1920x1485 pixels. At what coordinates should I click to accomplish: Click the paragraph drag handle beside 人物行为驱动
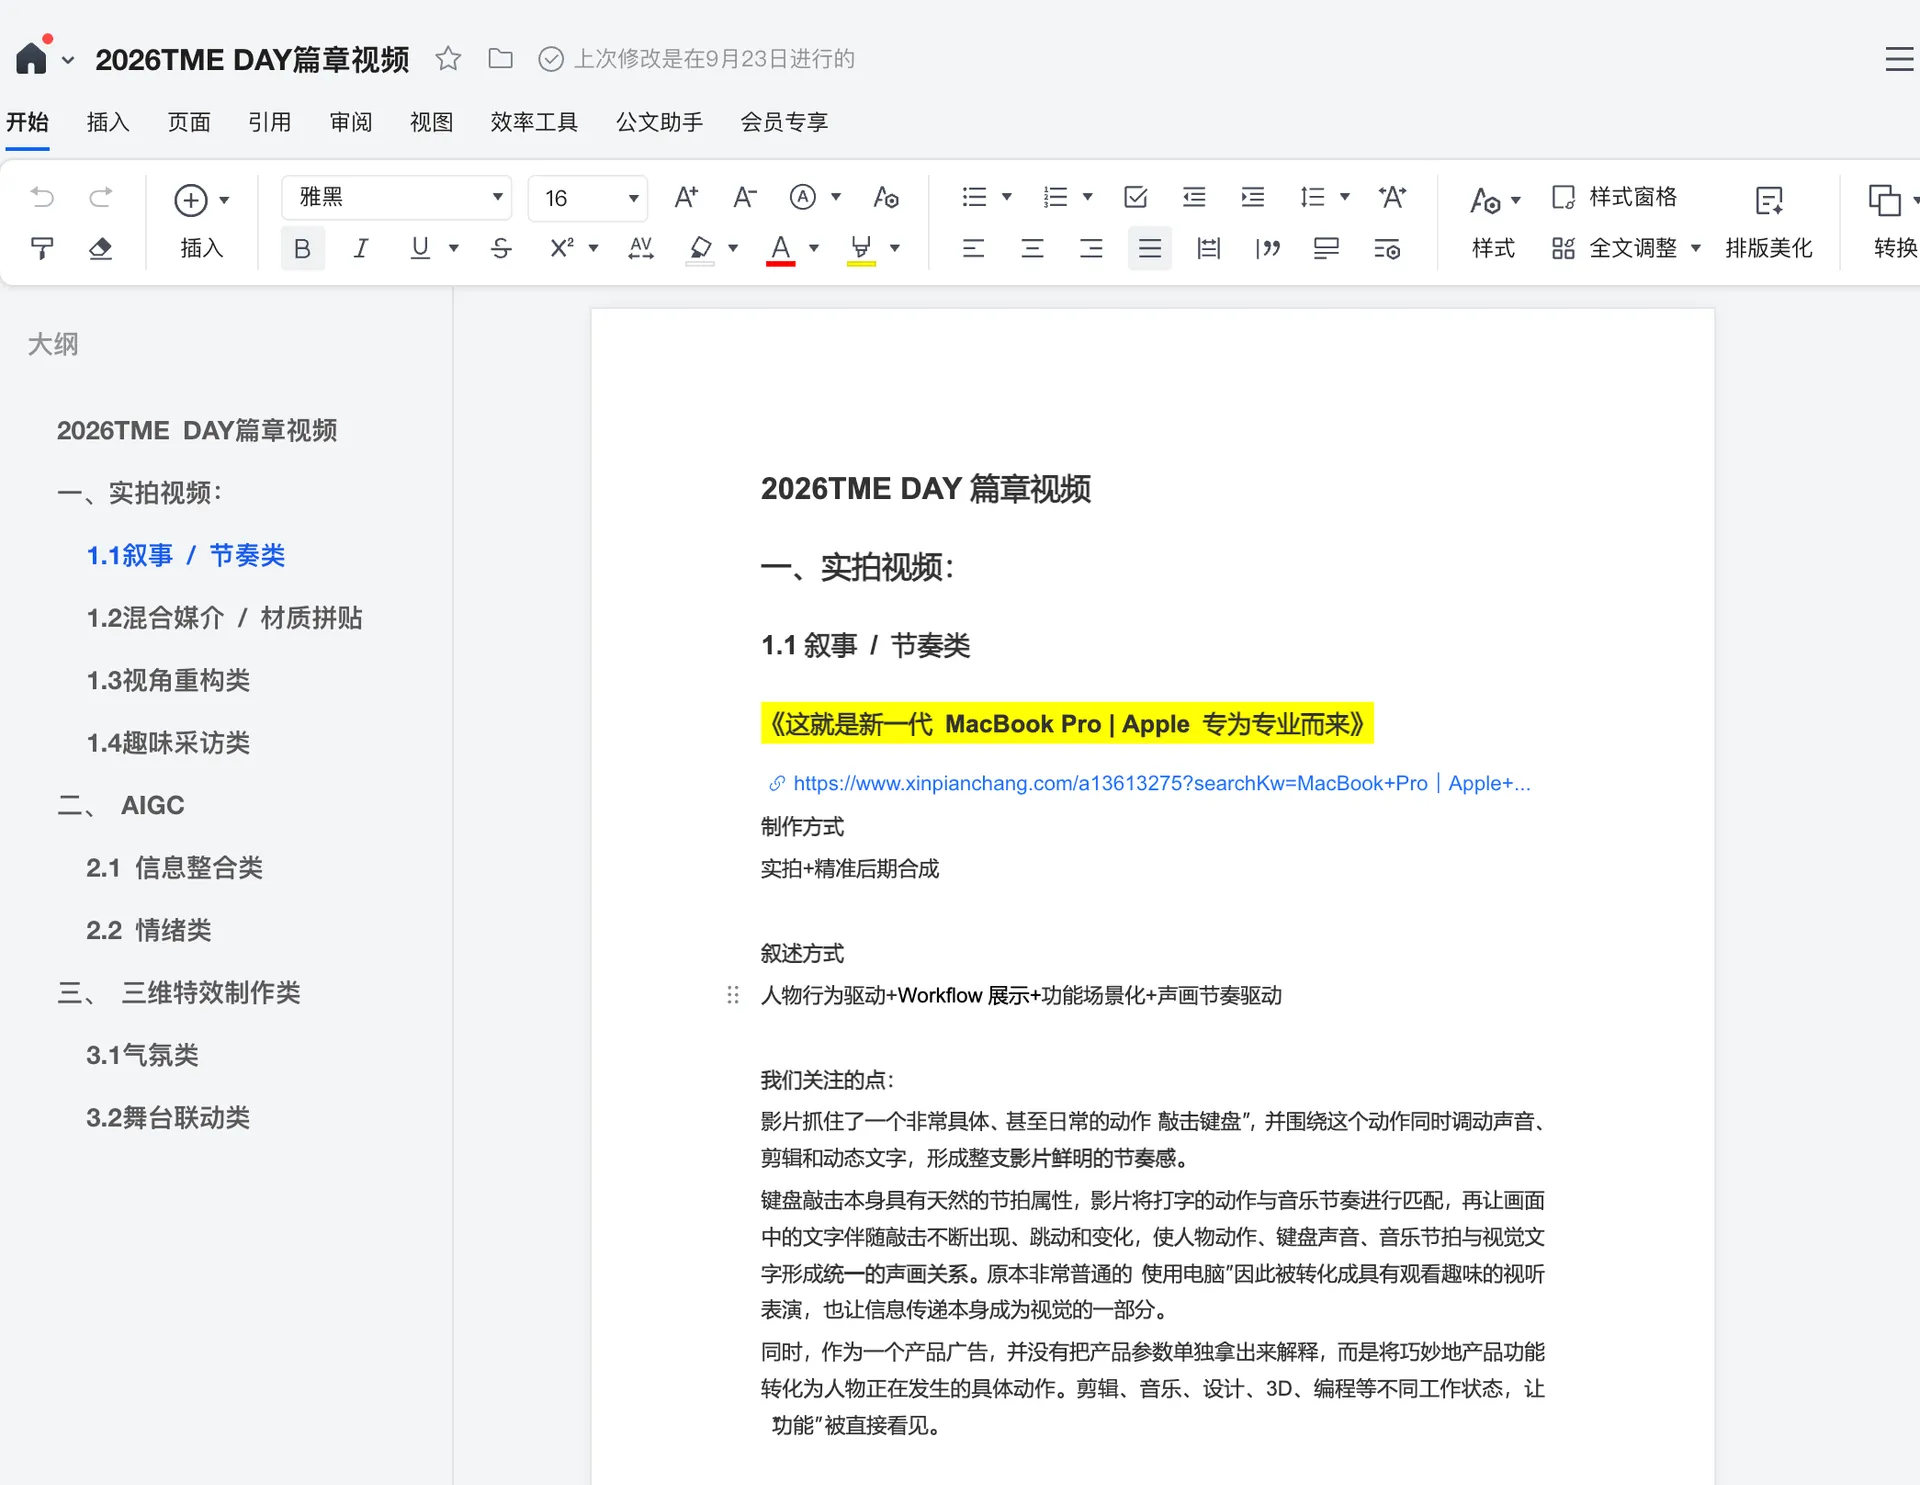point(733,995)
